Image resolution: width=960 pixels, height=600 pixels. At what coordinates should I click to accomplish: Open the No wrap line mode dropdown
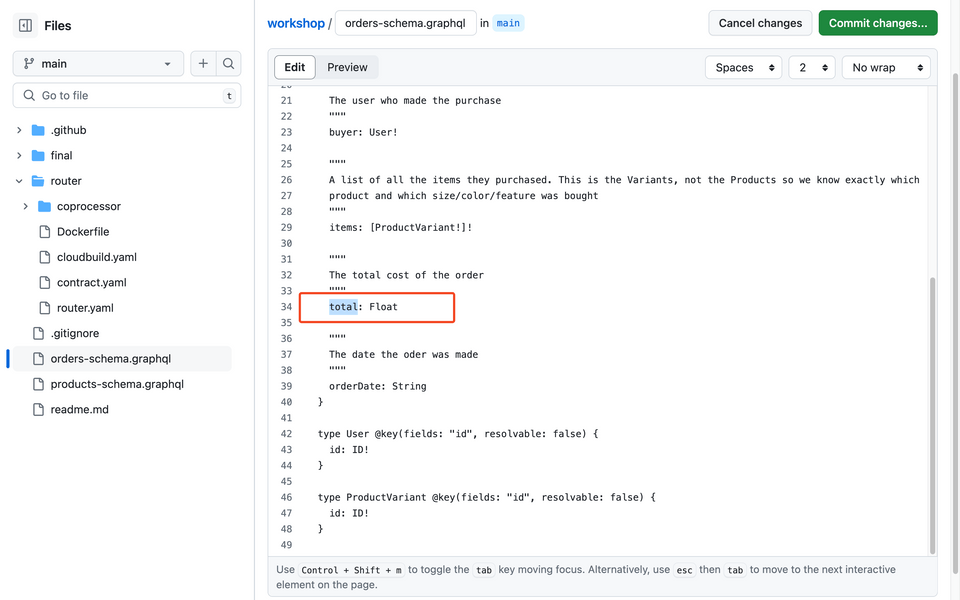(x=886, y=67)
